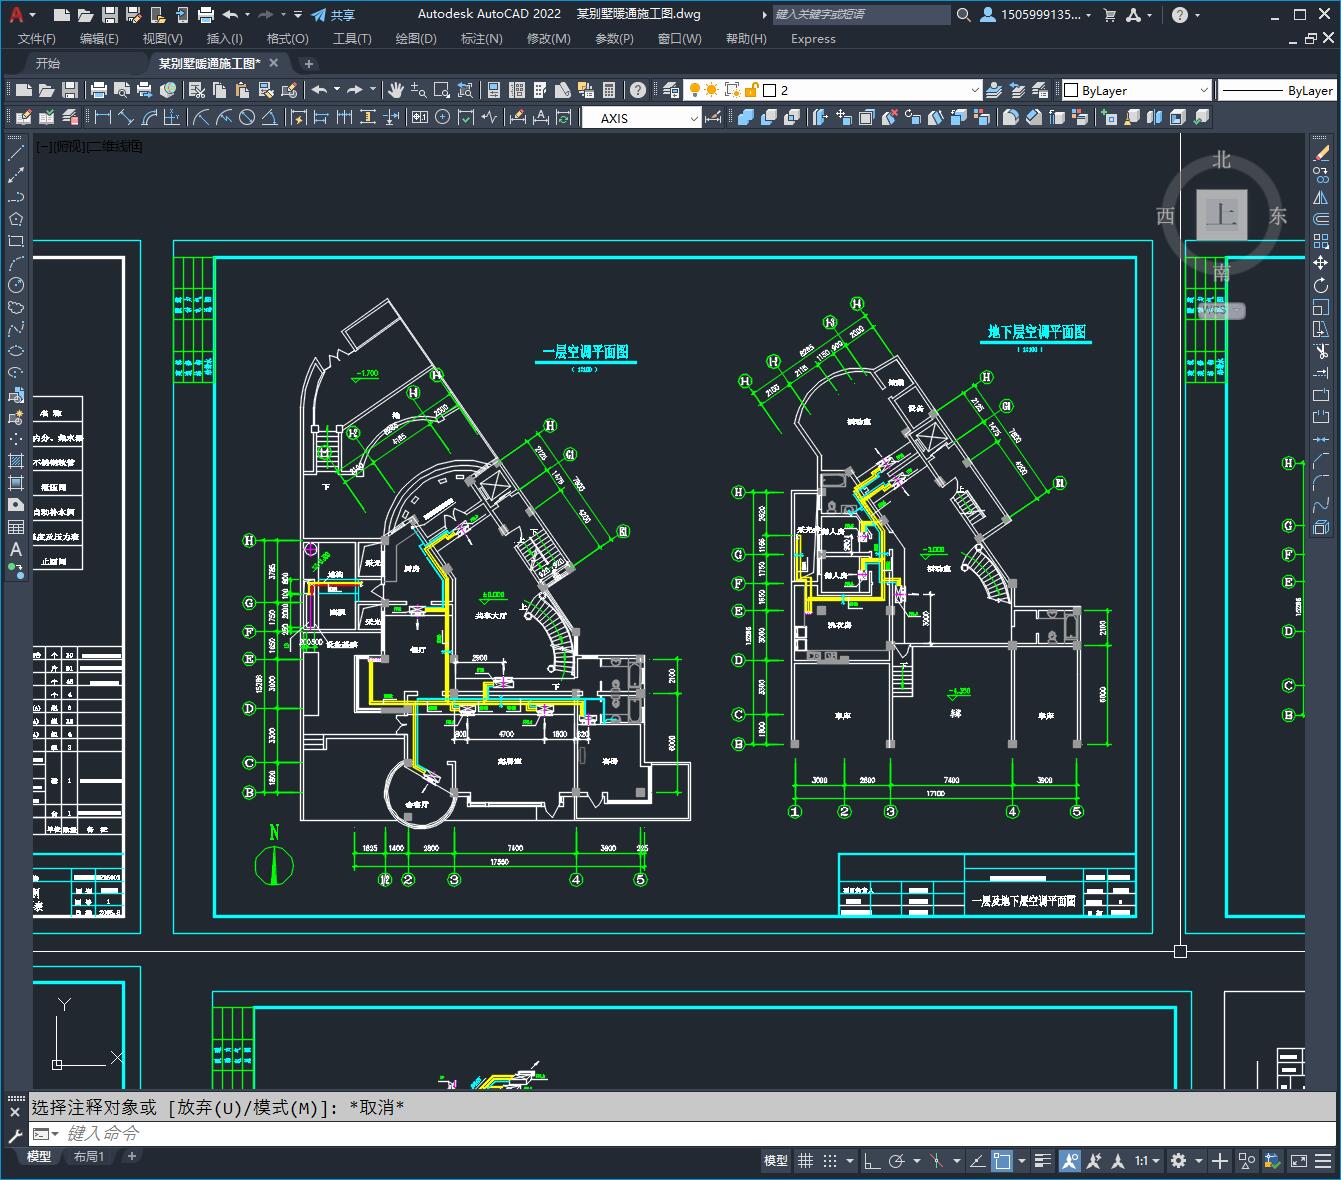Image resolution: width=1341 pixels, height=1180 pixels.
Task: Open the 视图(V) menu
Action: [162, 38]
